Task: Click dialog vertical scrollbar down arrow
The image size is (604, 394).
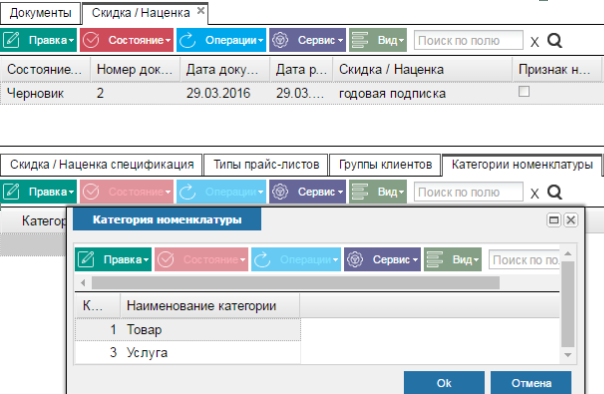Action: click(x=568, y=355)
